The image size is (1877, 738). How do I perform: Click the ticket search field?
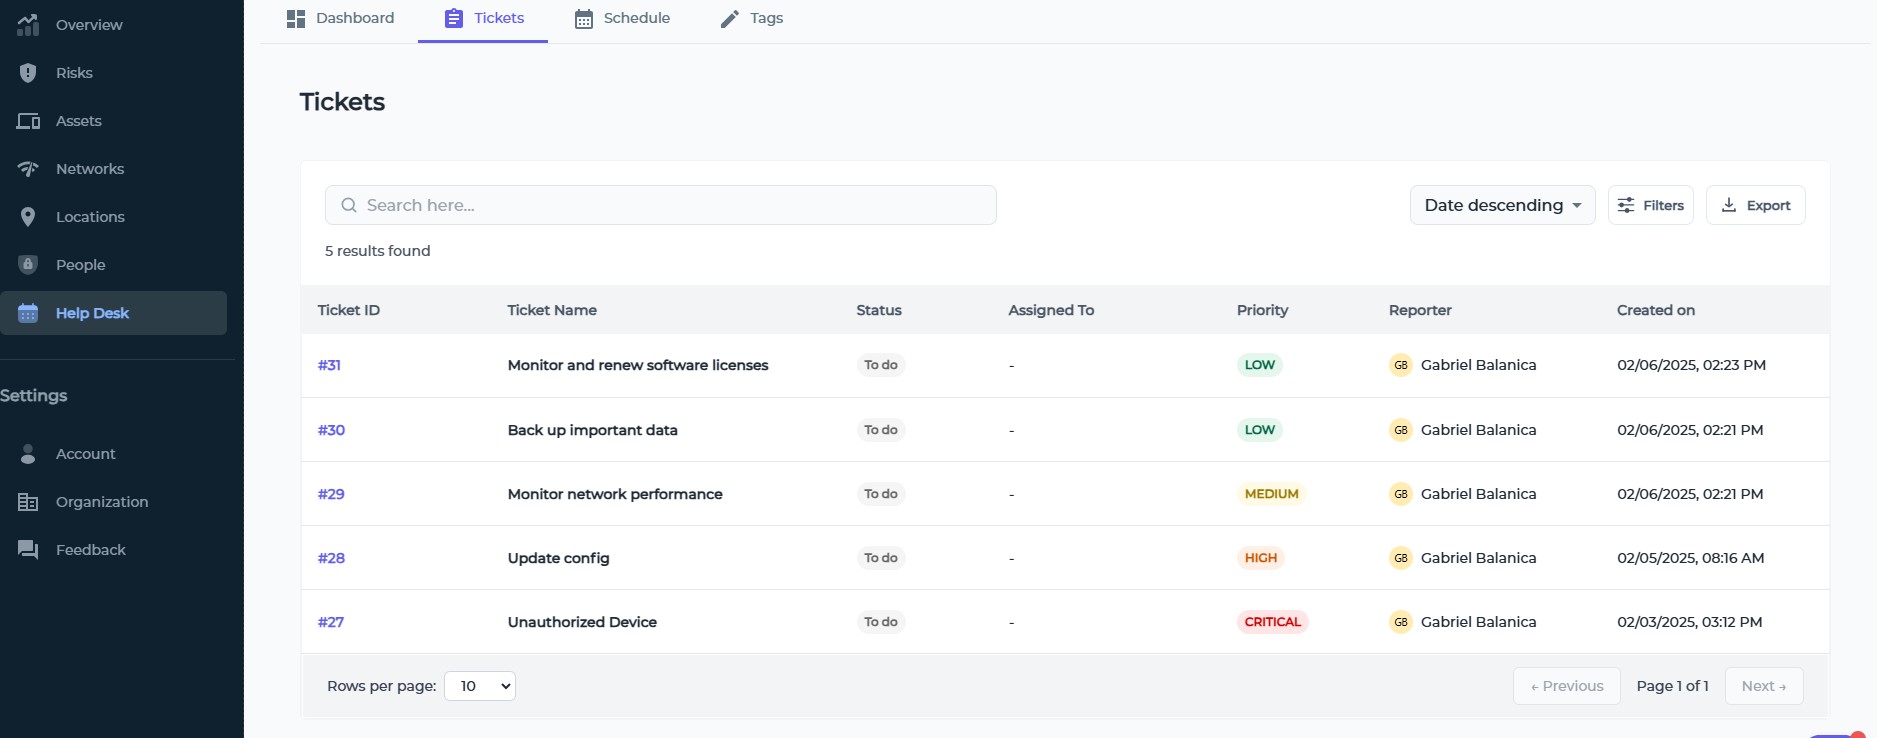[660, 205]
